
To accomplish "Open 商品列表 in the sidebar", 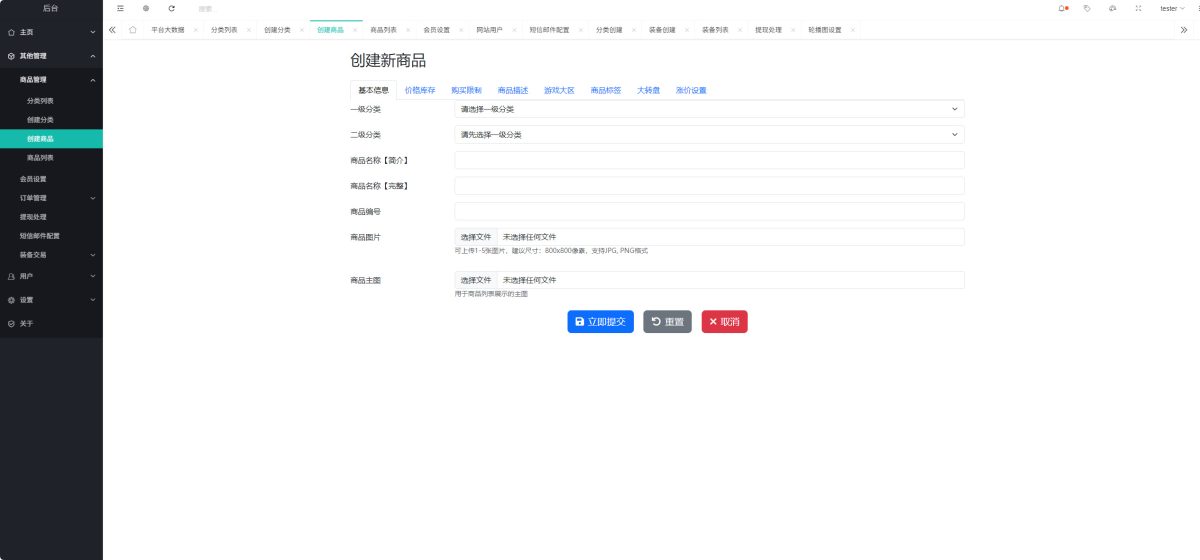I will [51, 158].
